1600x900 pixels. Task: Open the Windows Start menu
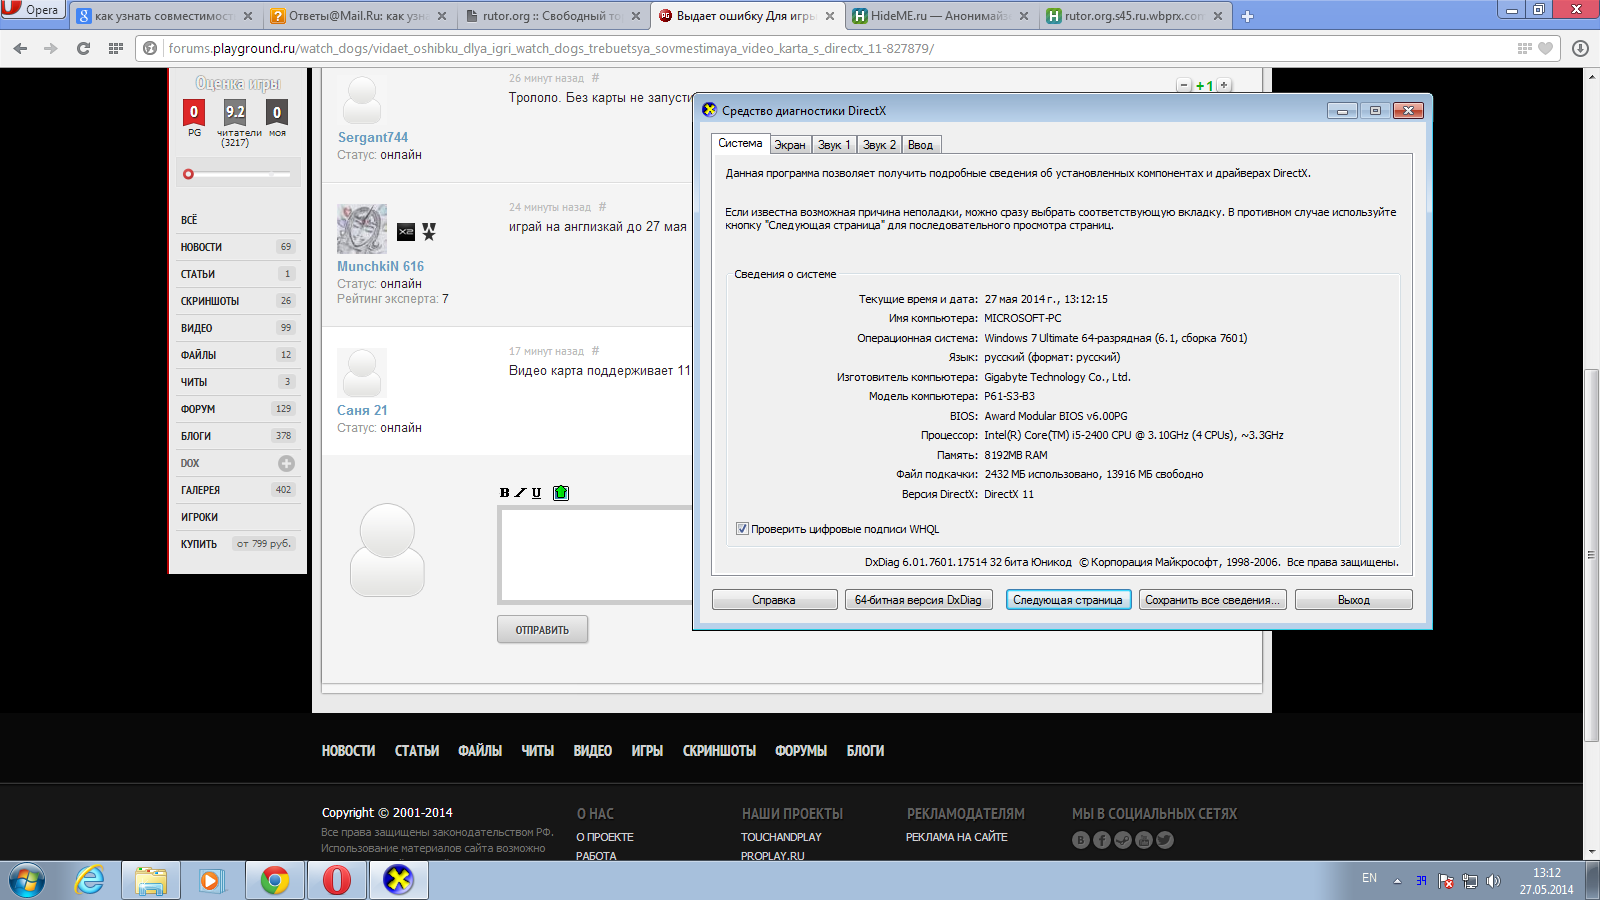(27, 880)
